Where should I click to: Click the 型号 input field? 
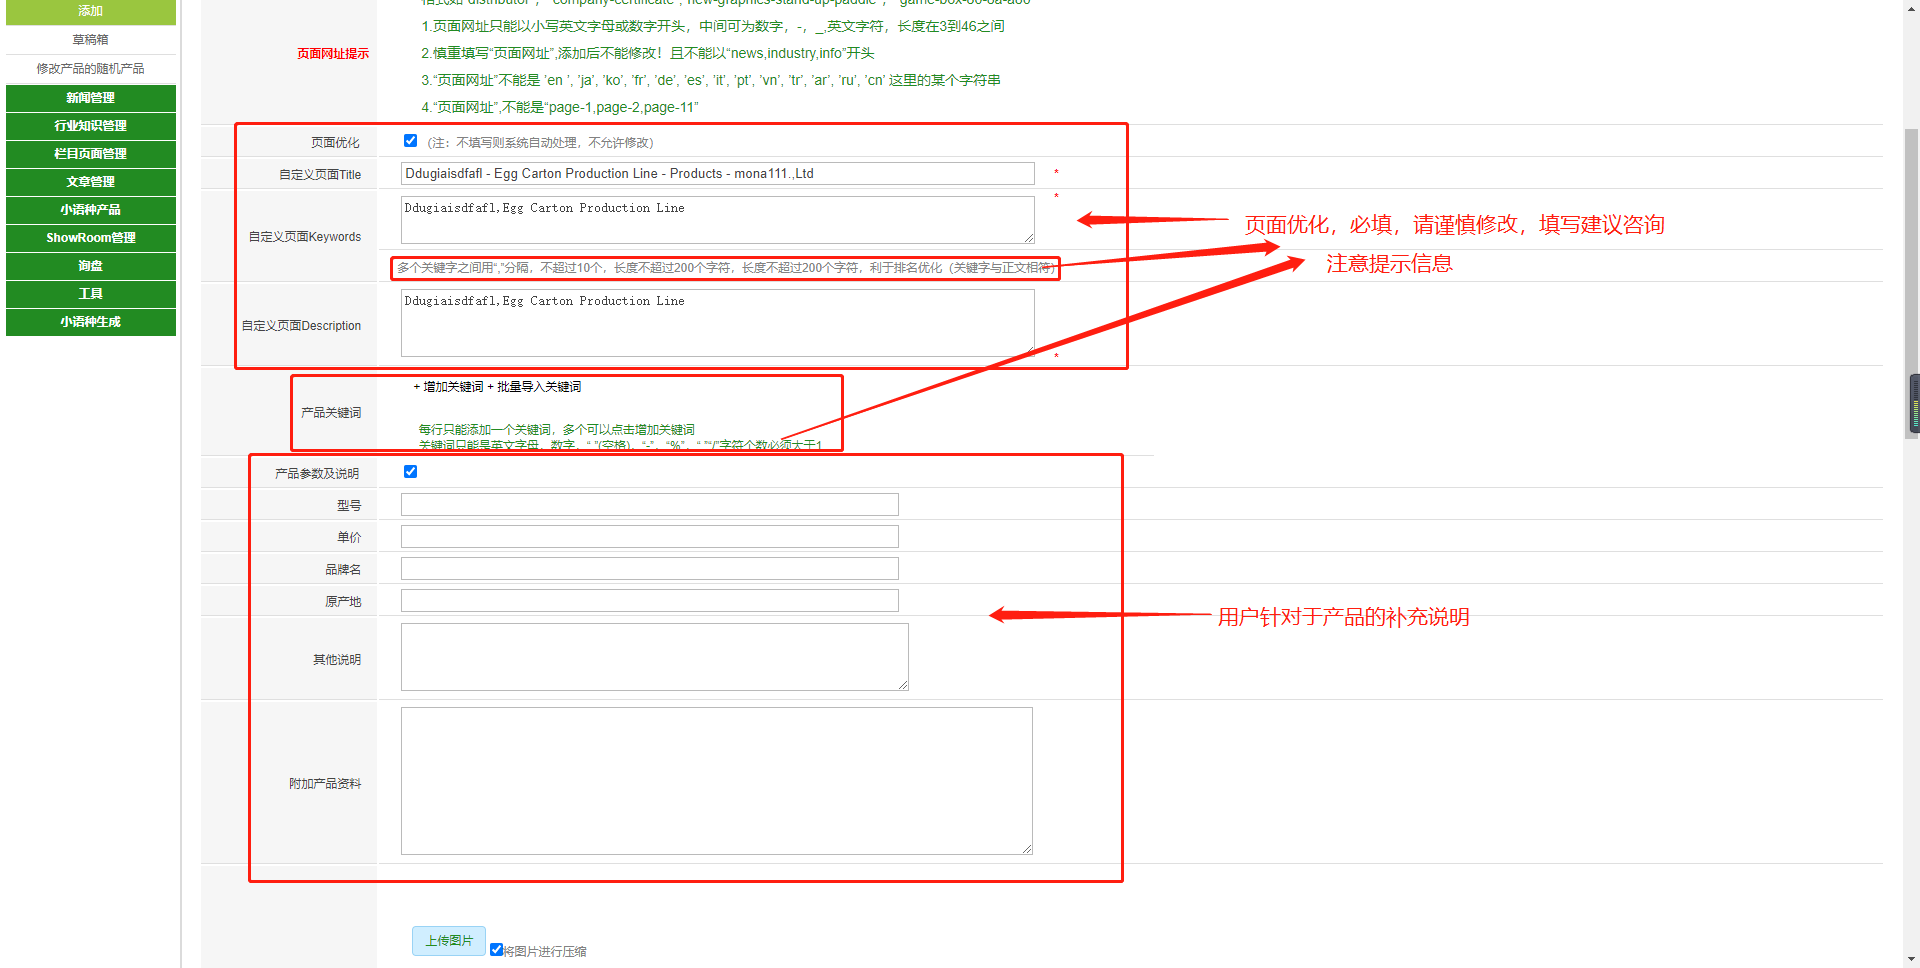(x=650, y=505)
